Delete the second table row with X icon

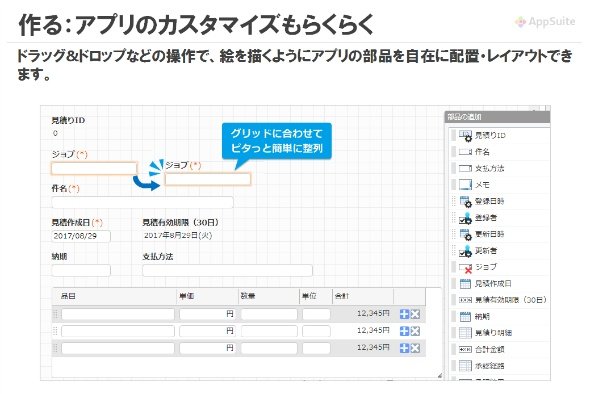point(415,331)
